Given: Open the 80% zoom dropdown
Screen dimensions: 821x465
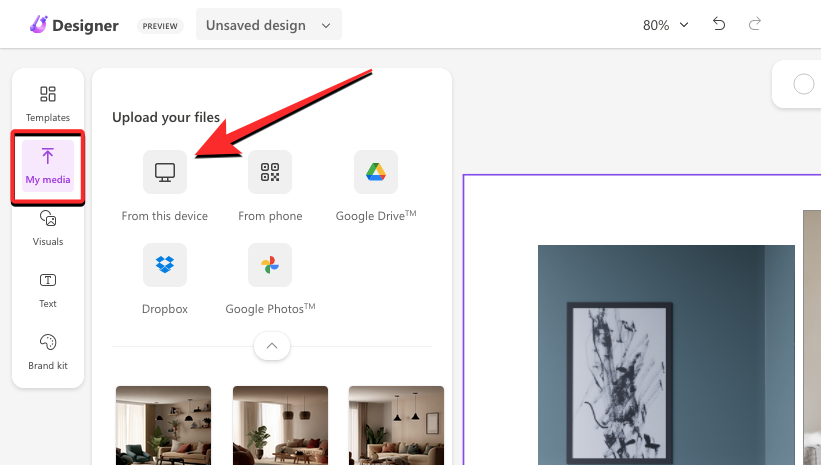Looking at the screenshot, I should coord(665,25).
